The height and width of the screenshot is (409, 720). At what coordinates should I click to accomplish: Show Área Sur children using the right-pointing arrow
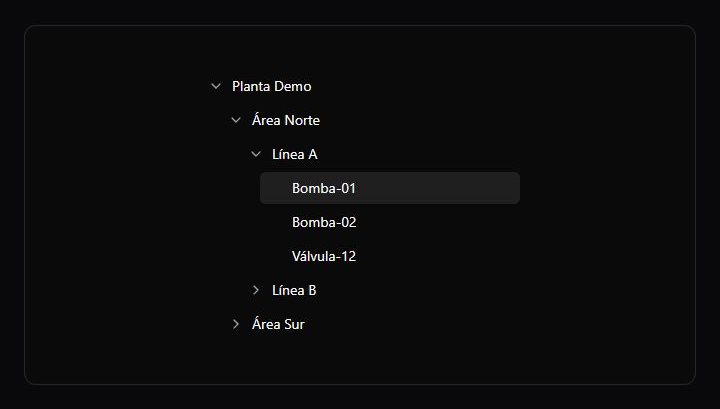(x=236, y=324)
